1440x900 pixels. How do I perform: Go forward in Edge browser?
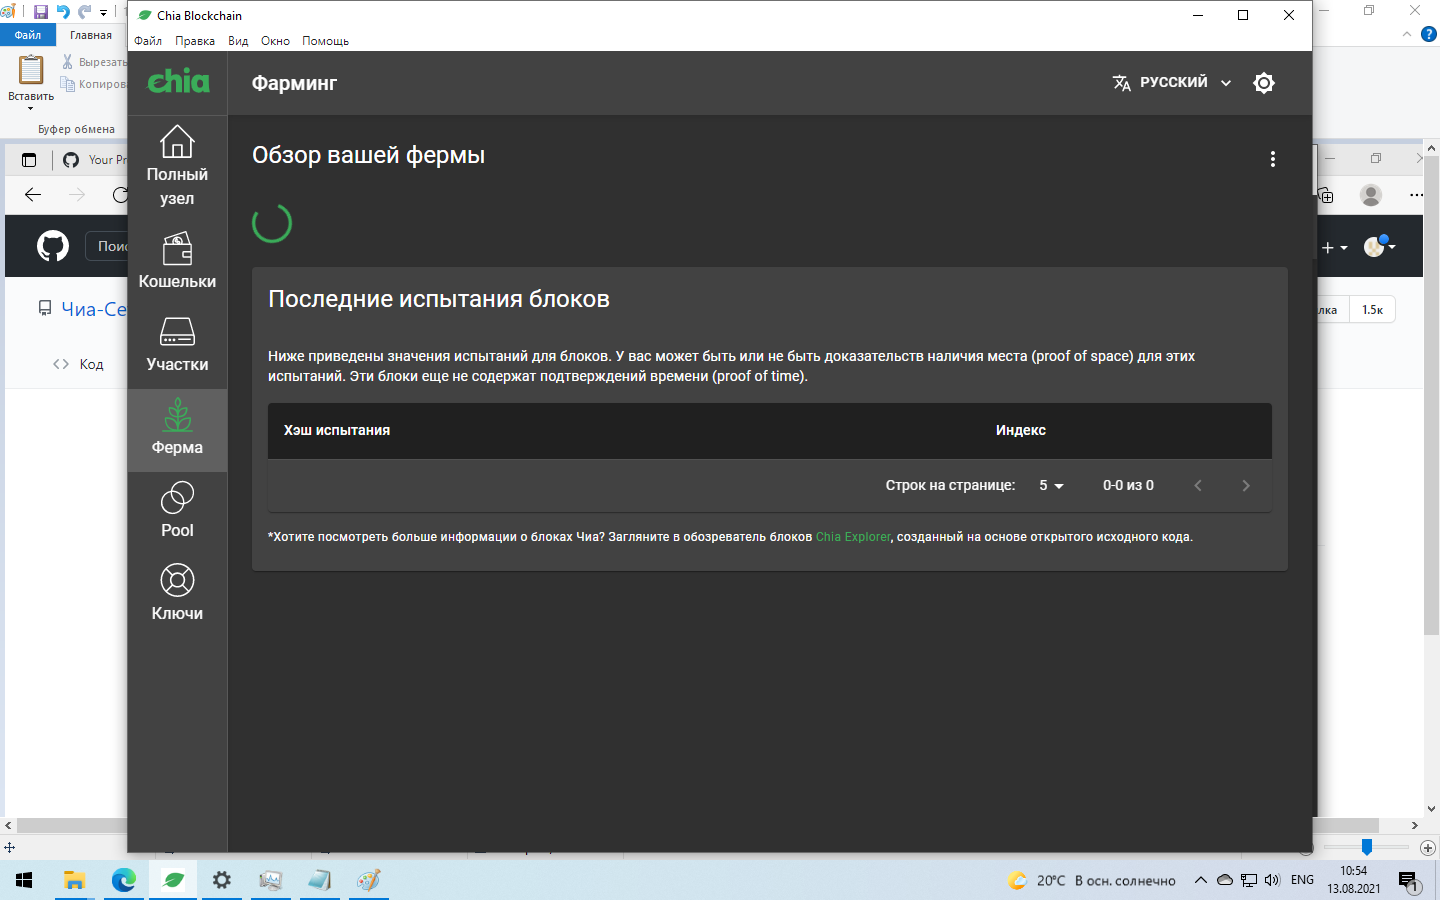click(77, 194)
